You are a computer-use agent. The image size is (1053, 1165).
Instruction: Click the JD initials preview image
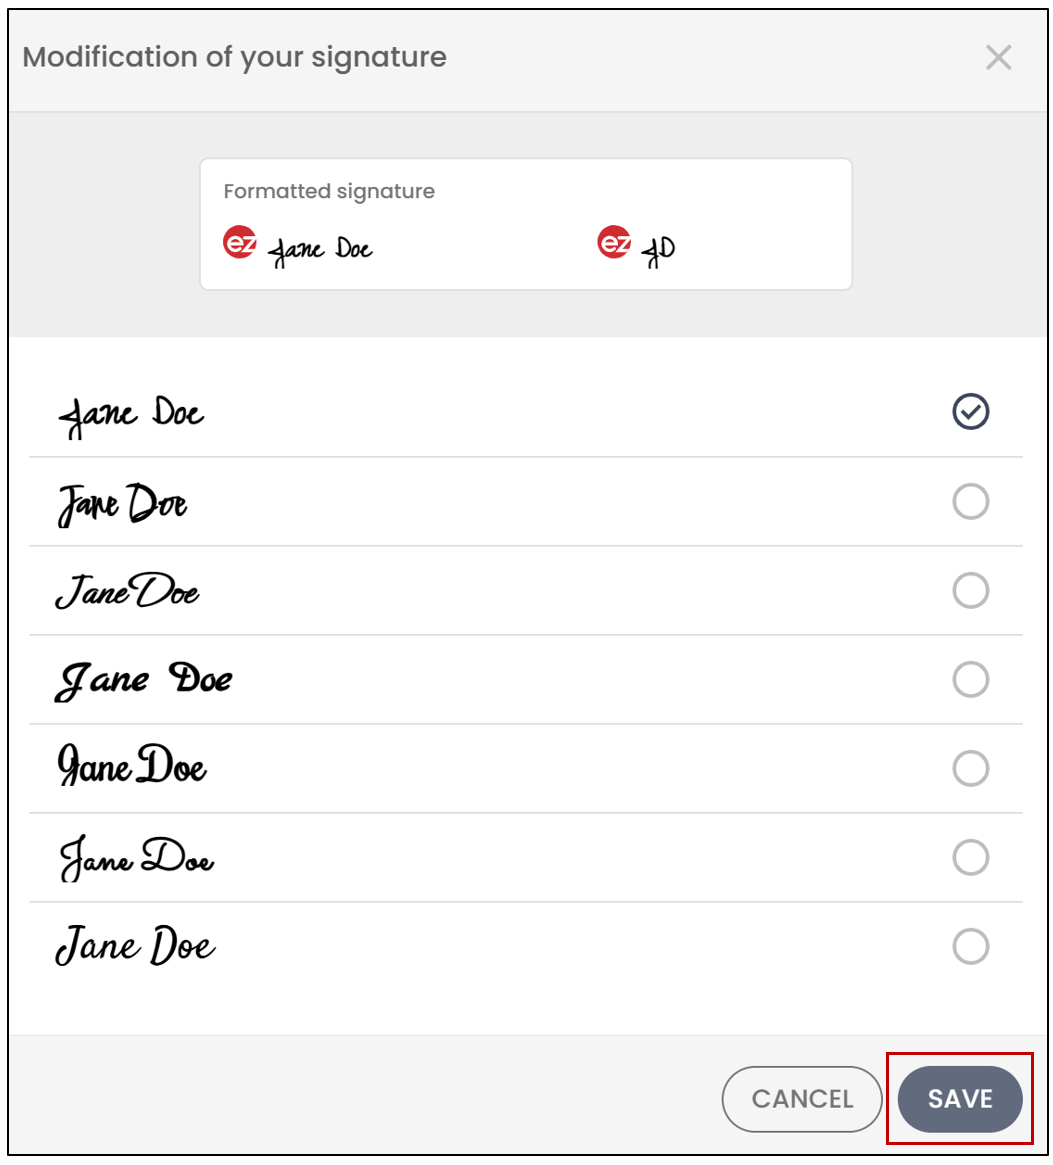point(658,252)
